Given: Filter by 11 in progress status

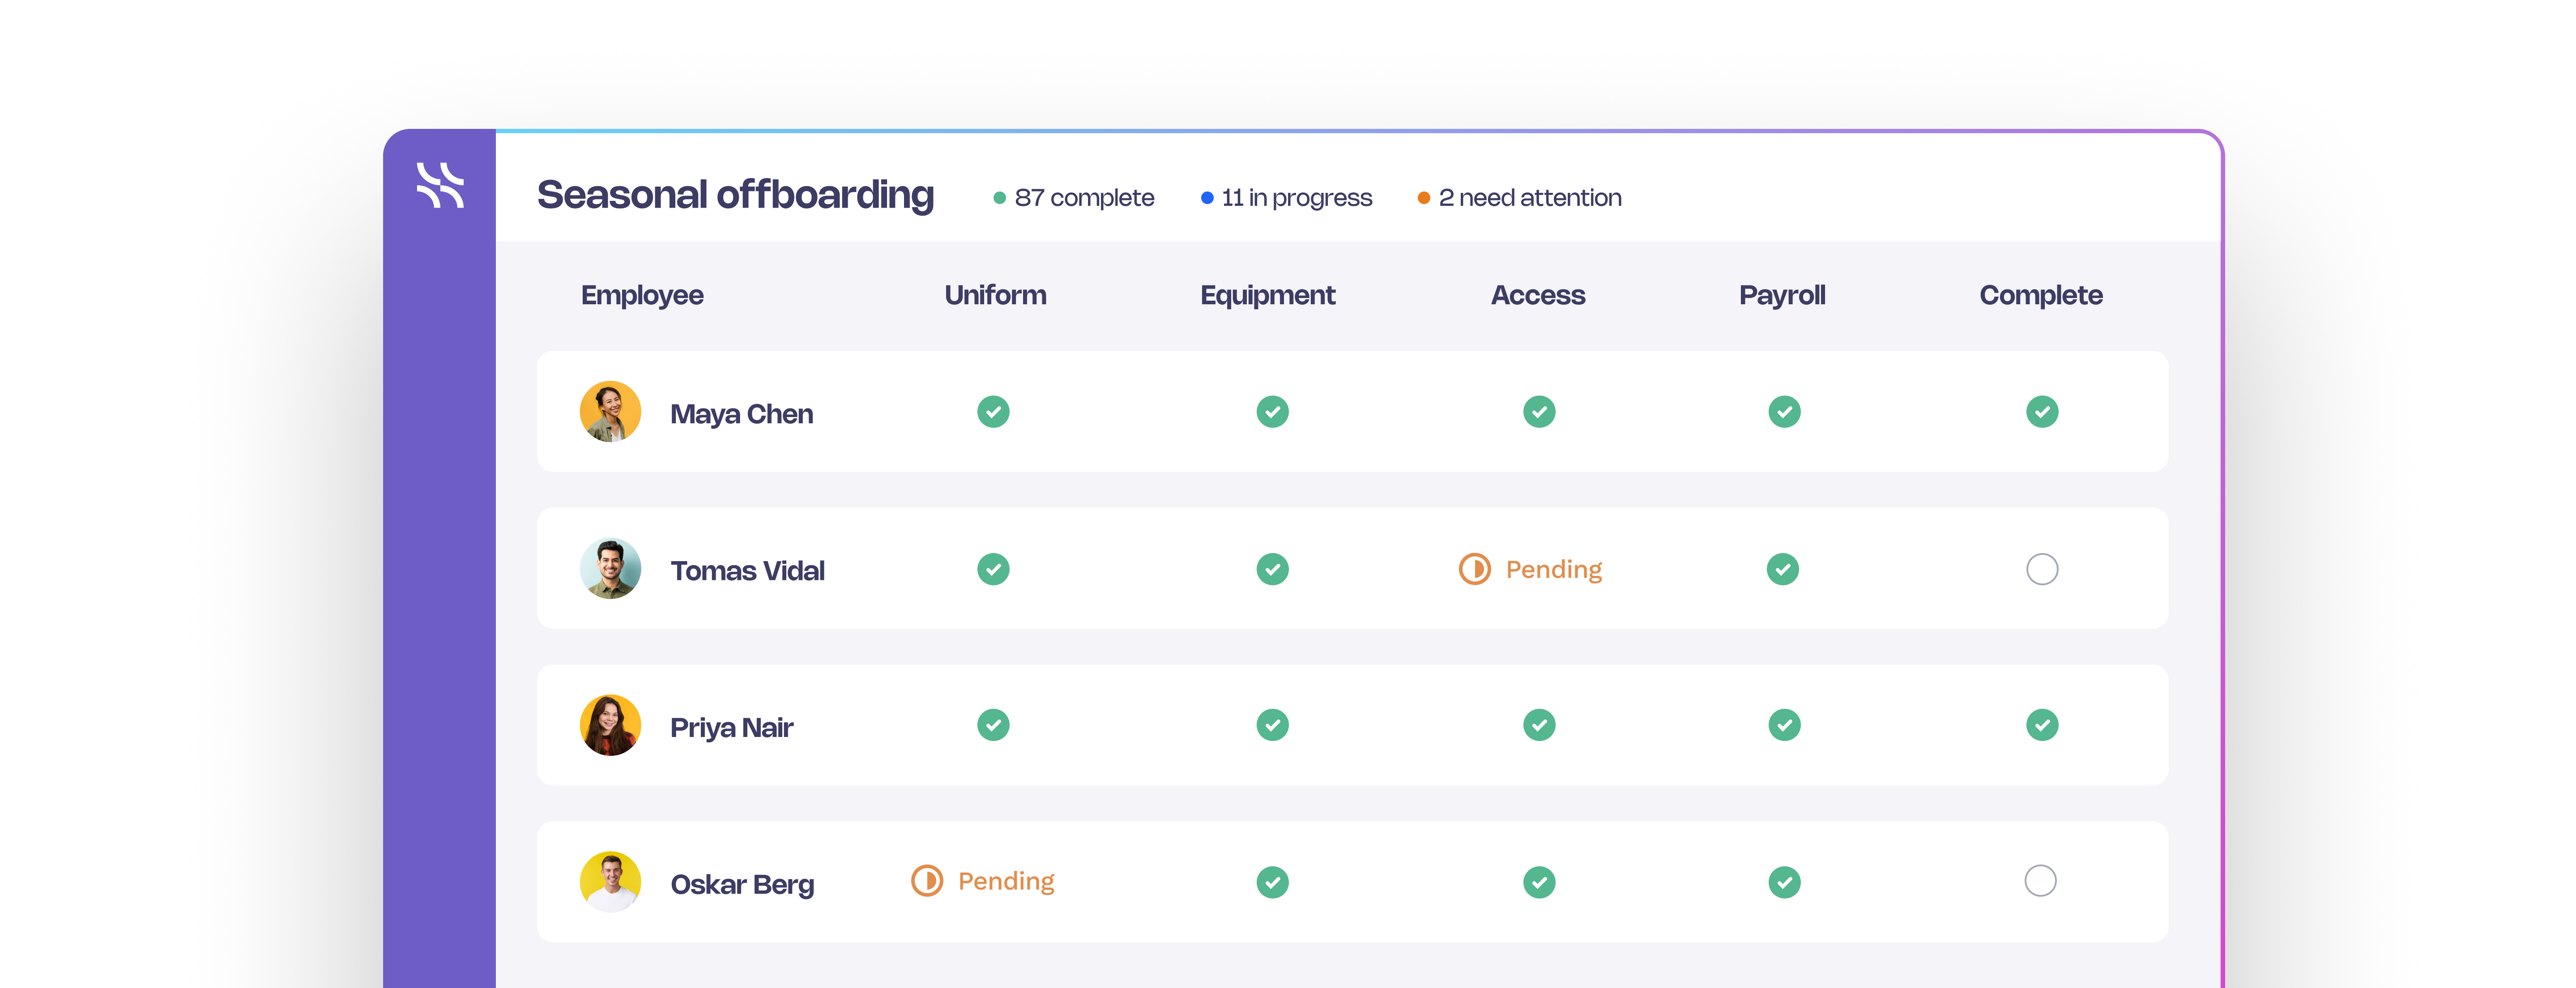Looking at the screenshot, I should [x=1286, y=198].
